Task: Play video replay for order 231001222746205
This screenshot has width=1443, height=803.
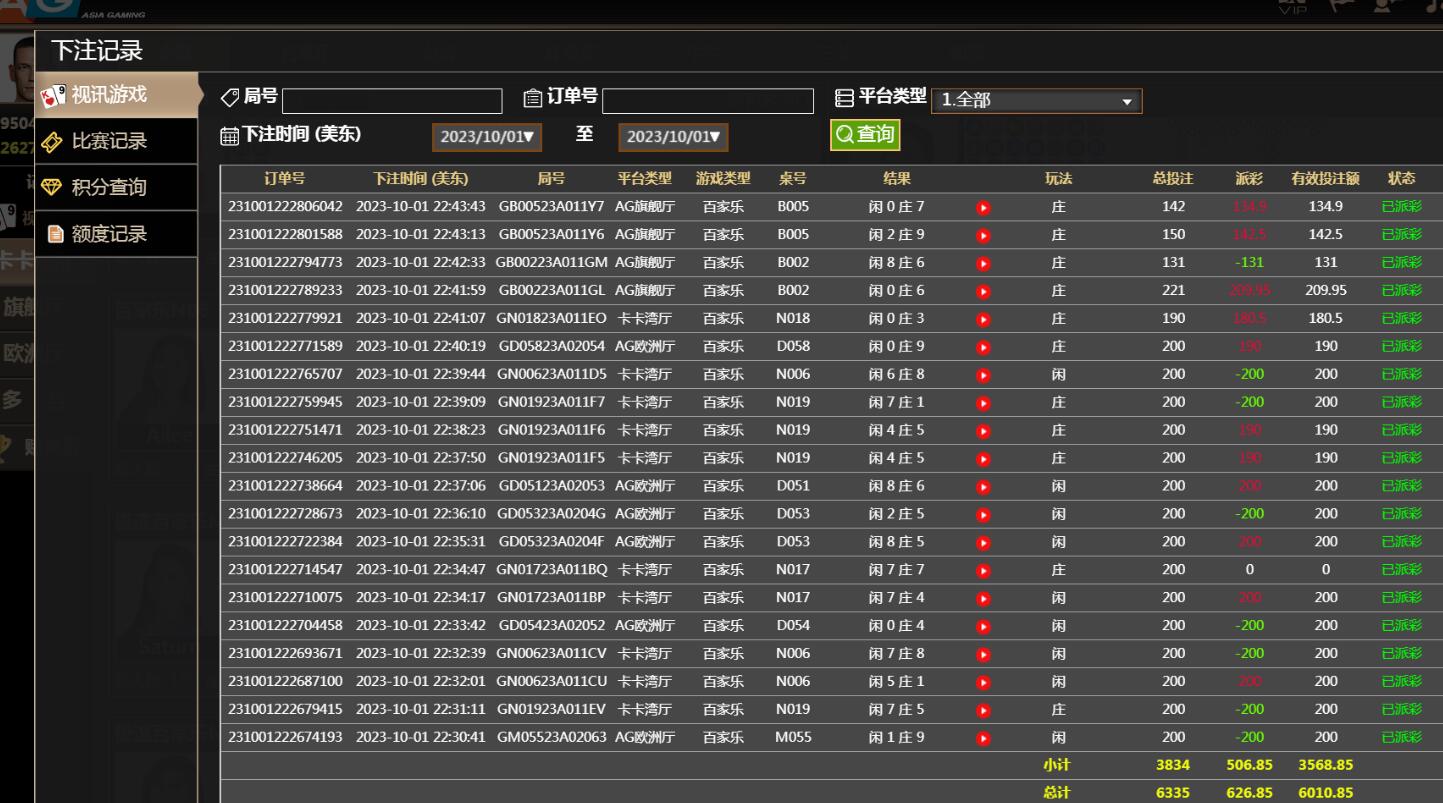Action: pos(983,459)
